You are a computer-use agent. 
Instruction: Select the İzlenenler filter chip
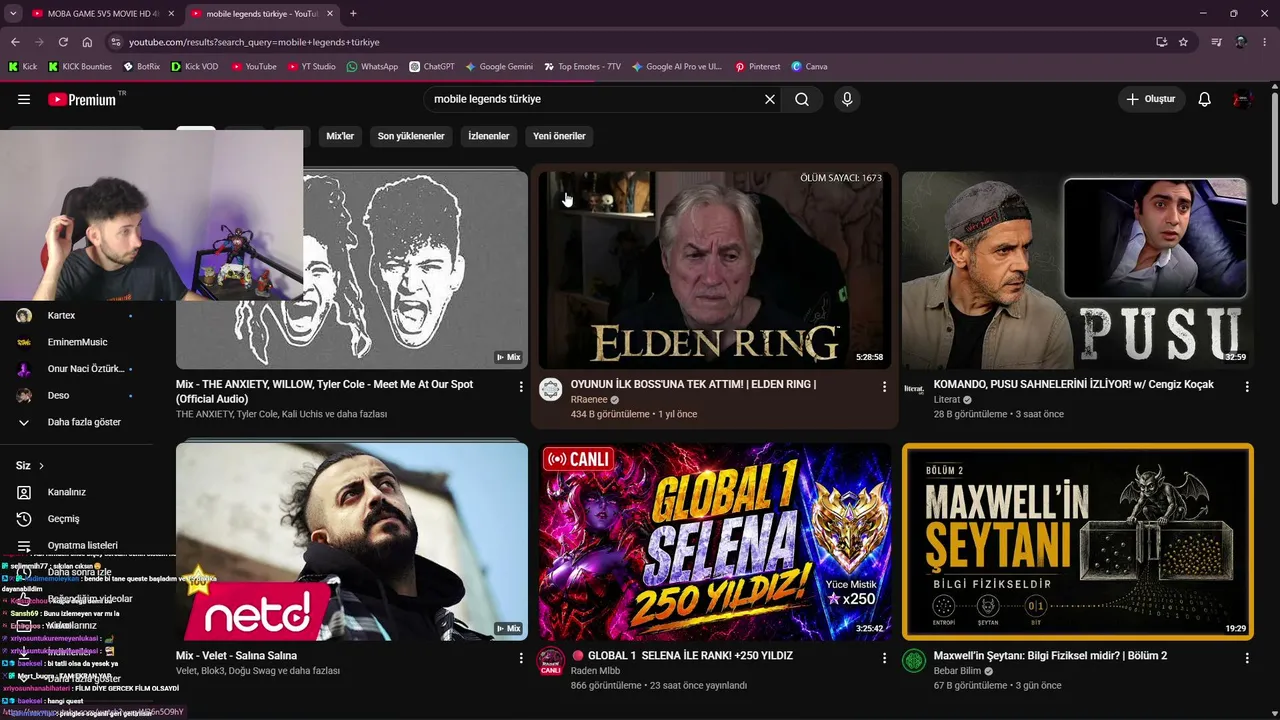[489, 136]
